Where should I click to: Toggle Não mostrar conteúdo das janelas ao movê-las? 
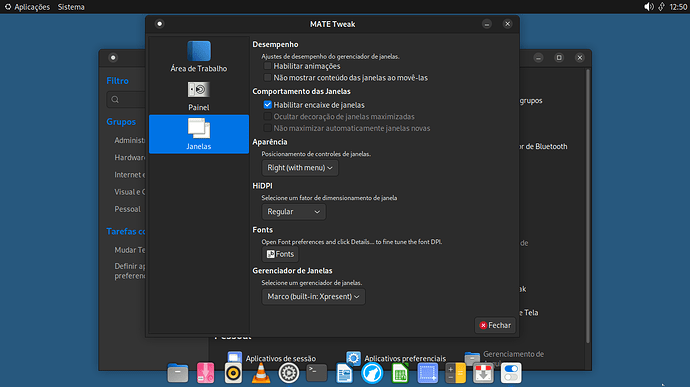click(267, 77)
